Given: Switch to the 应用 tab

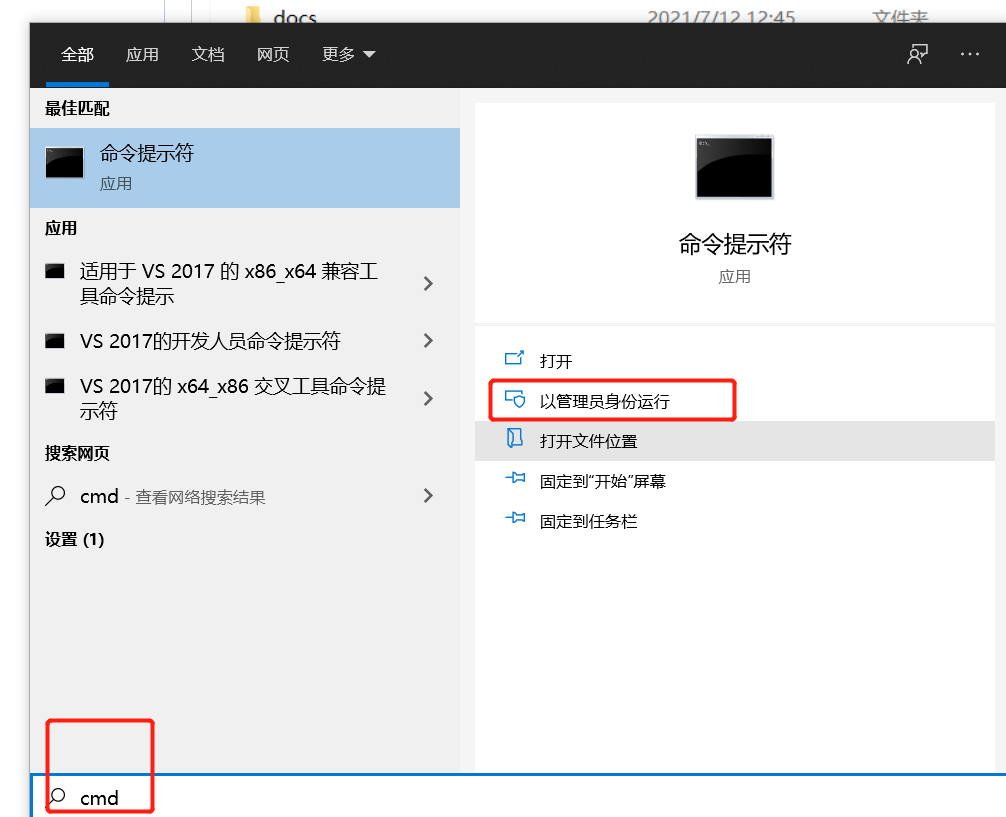Looking at the screenshot, I should click(142, 55).
